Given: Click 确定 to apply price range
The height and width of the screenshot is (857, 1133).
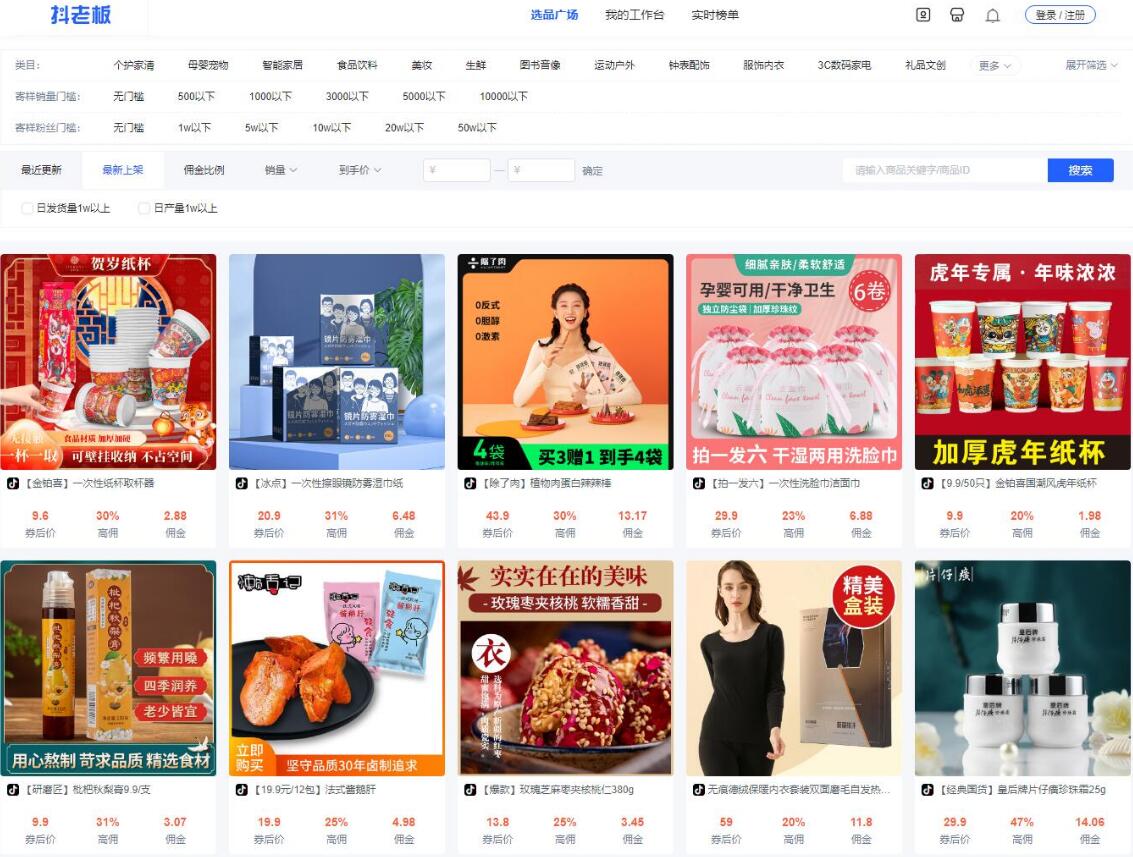Looking at the screenshot, I should [x=592, y=171].
